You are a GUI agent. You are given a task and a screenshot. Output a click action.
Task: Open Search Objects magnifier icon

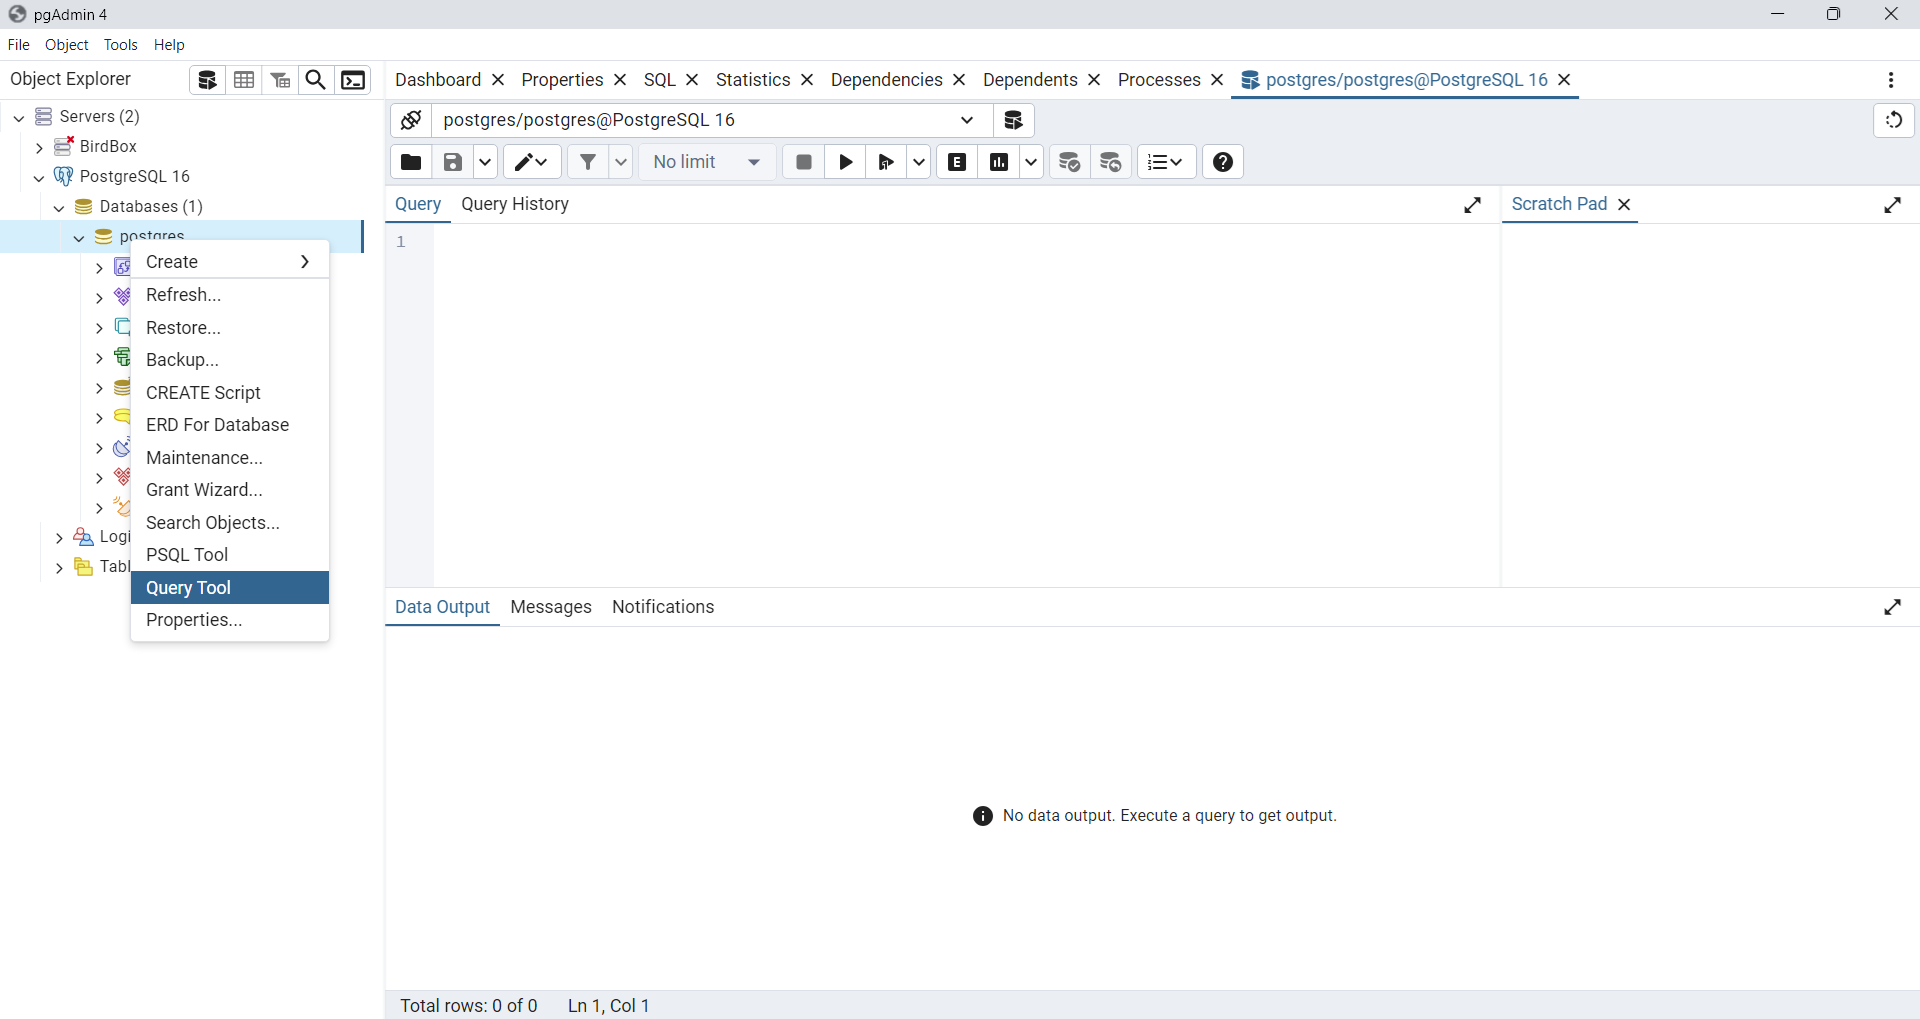(316, 80)
